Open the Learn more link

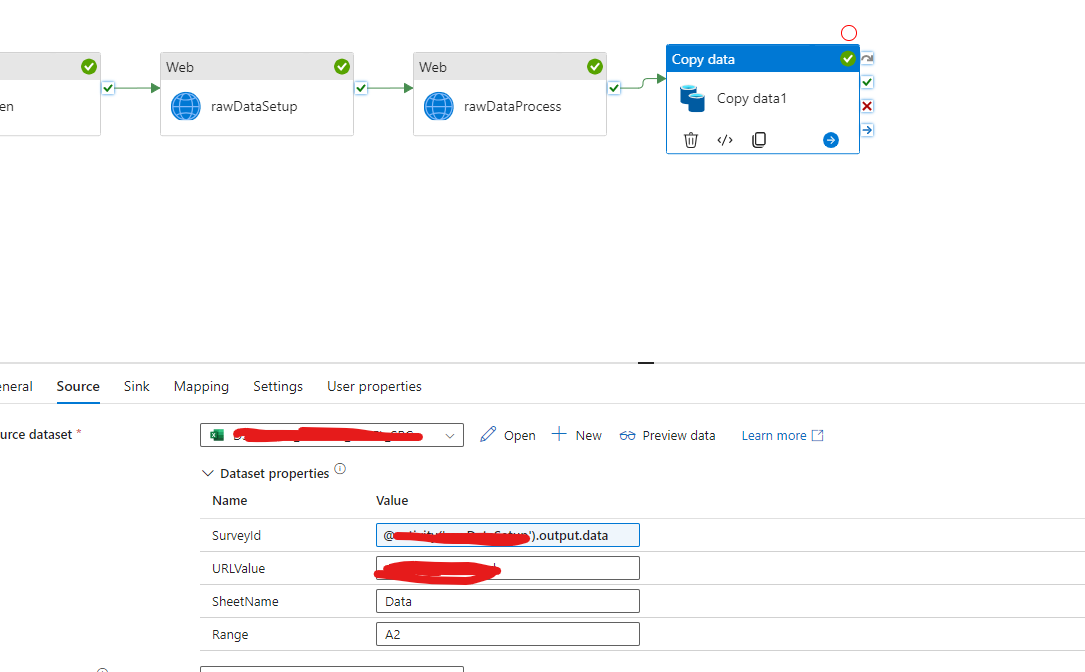[773, 435]
